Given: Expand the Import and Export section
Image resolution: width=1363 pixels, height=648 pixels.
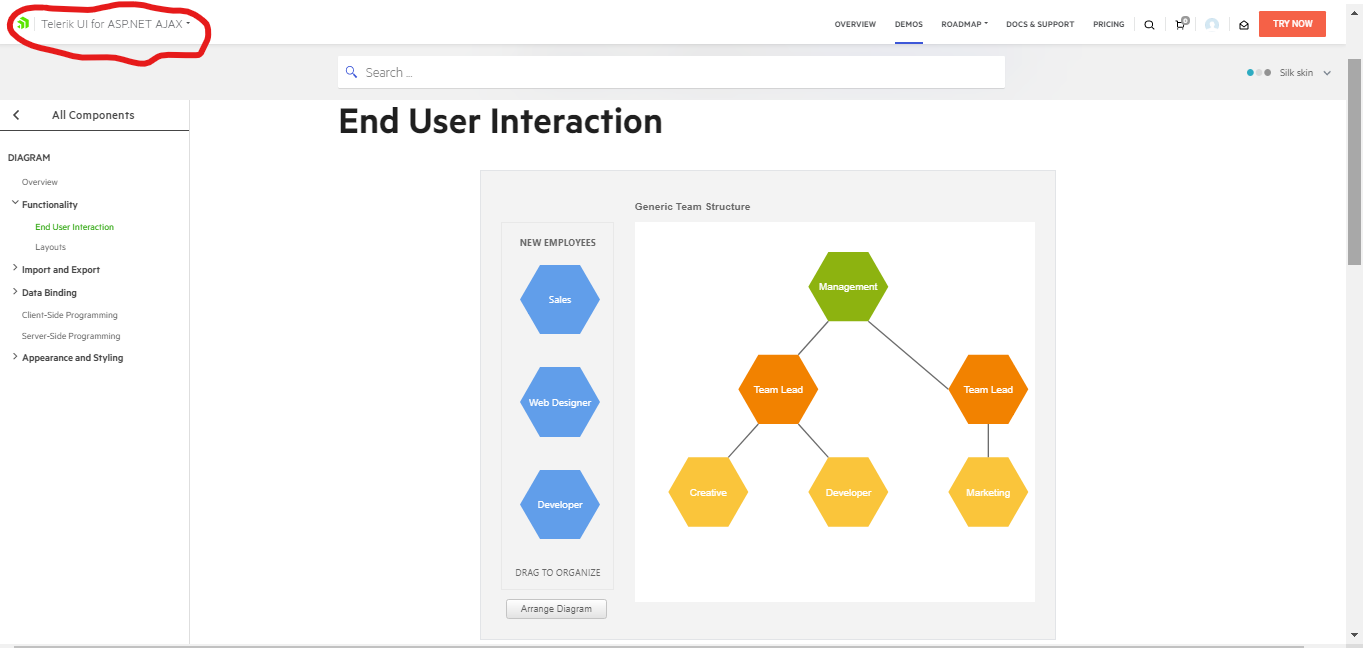Looking at the screenshot, I should [x=15, y=269].
